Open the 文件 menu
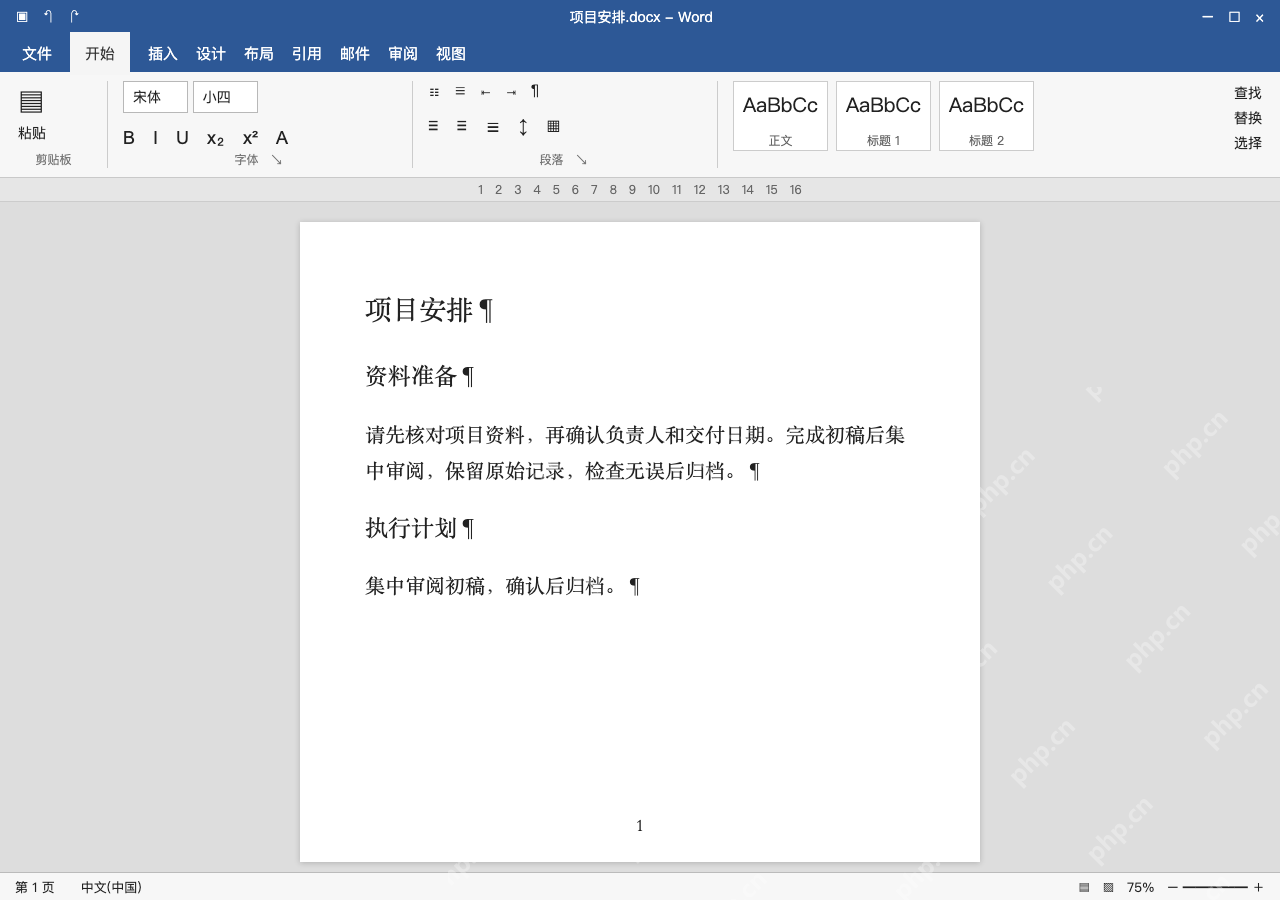Image resolution: width=1280 pixels, height=900 pixels. tap(37, 54)
